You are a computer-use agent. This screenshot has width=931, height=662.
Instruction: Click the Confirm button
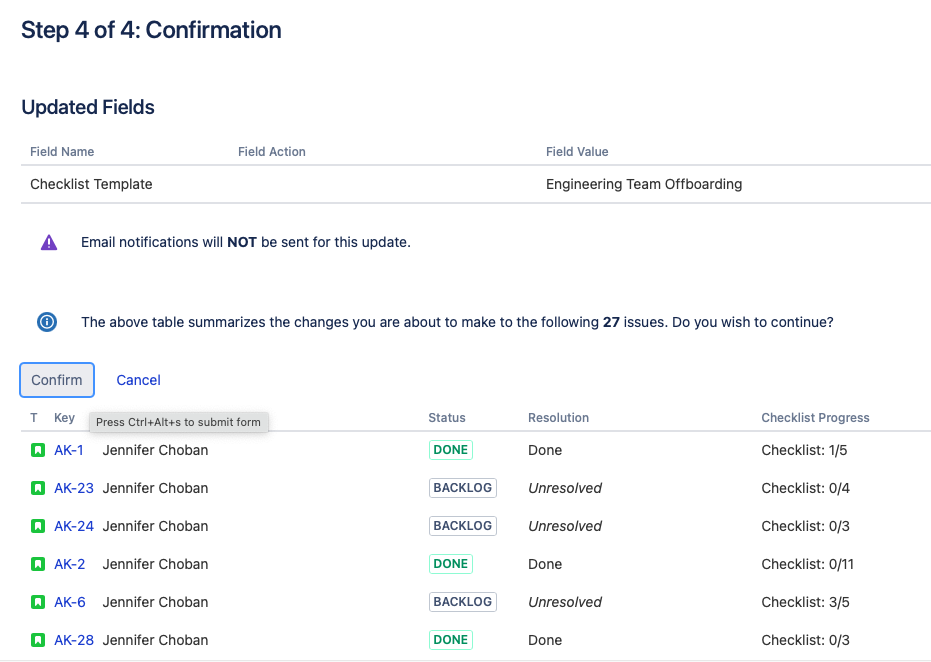coord(57,380)
